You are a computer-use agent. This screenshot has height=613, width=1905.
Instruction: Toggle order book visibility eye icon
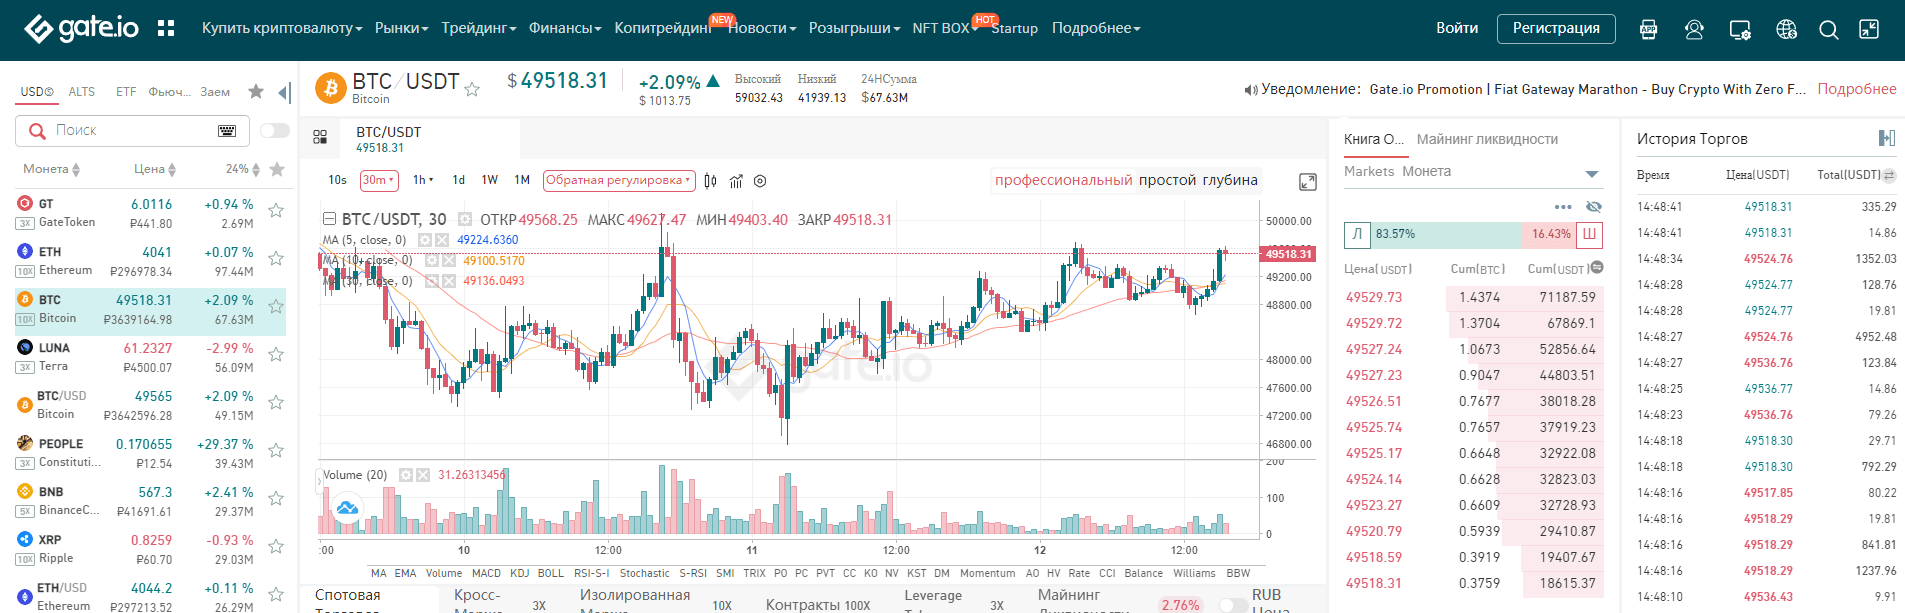pos(1594,207)
